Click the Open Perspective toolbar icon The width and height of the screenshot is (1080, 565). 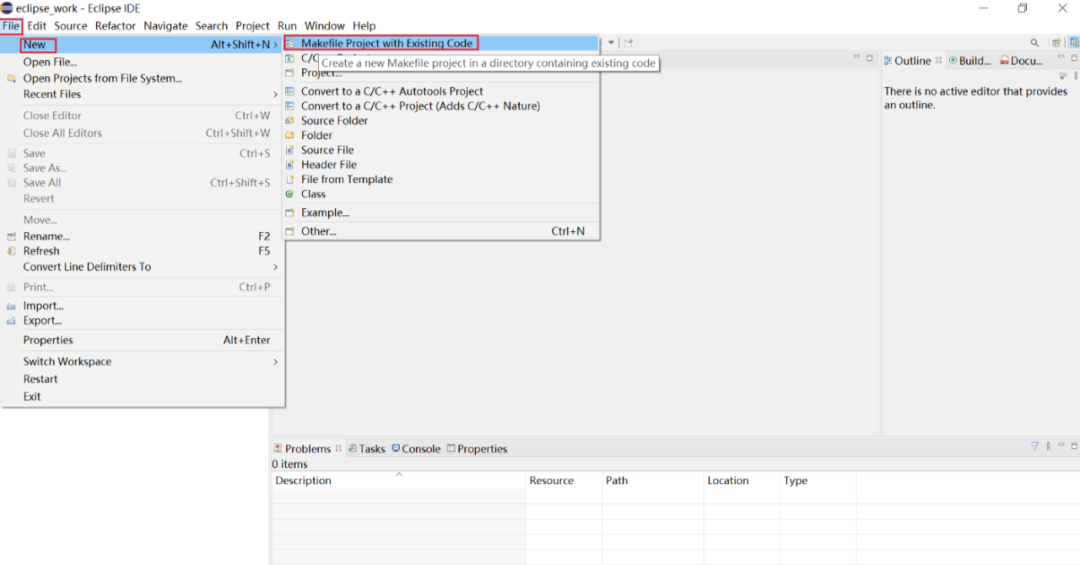point(1056,43)
